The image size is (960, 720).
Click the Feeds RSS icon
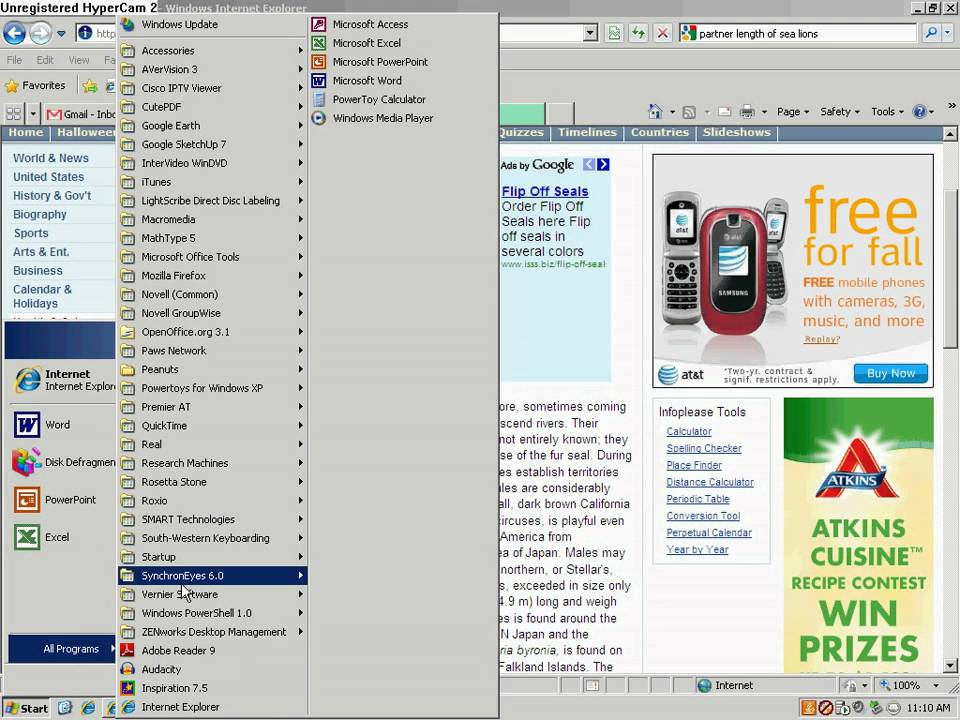(x=689, y=112)
